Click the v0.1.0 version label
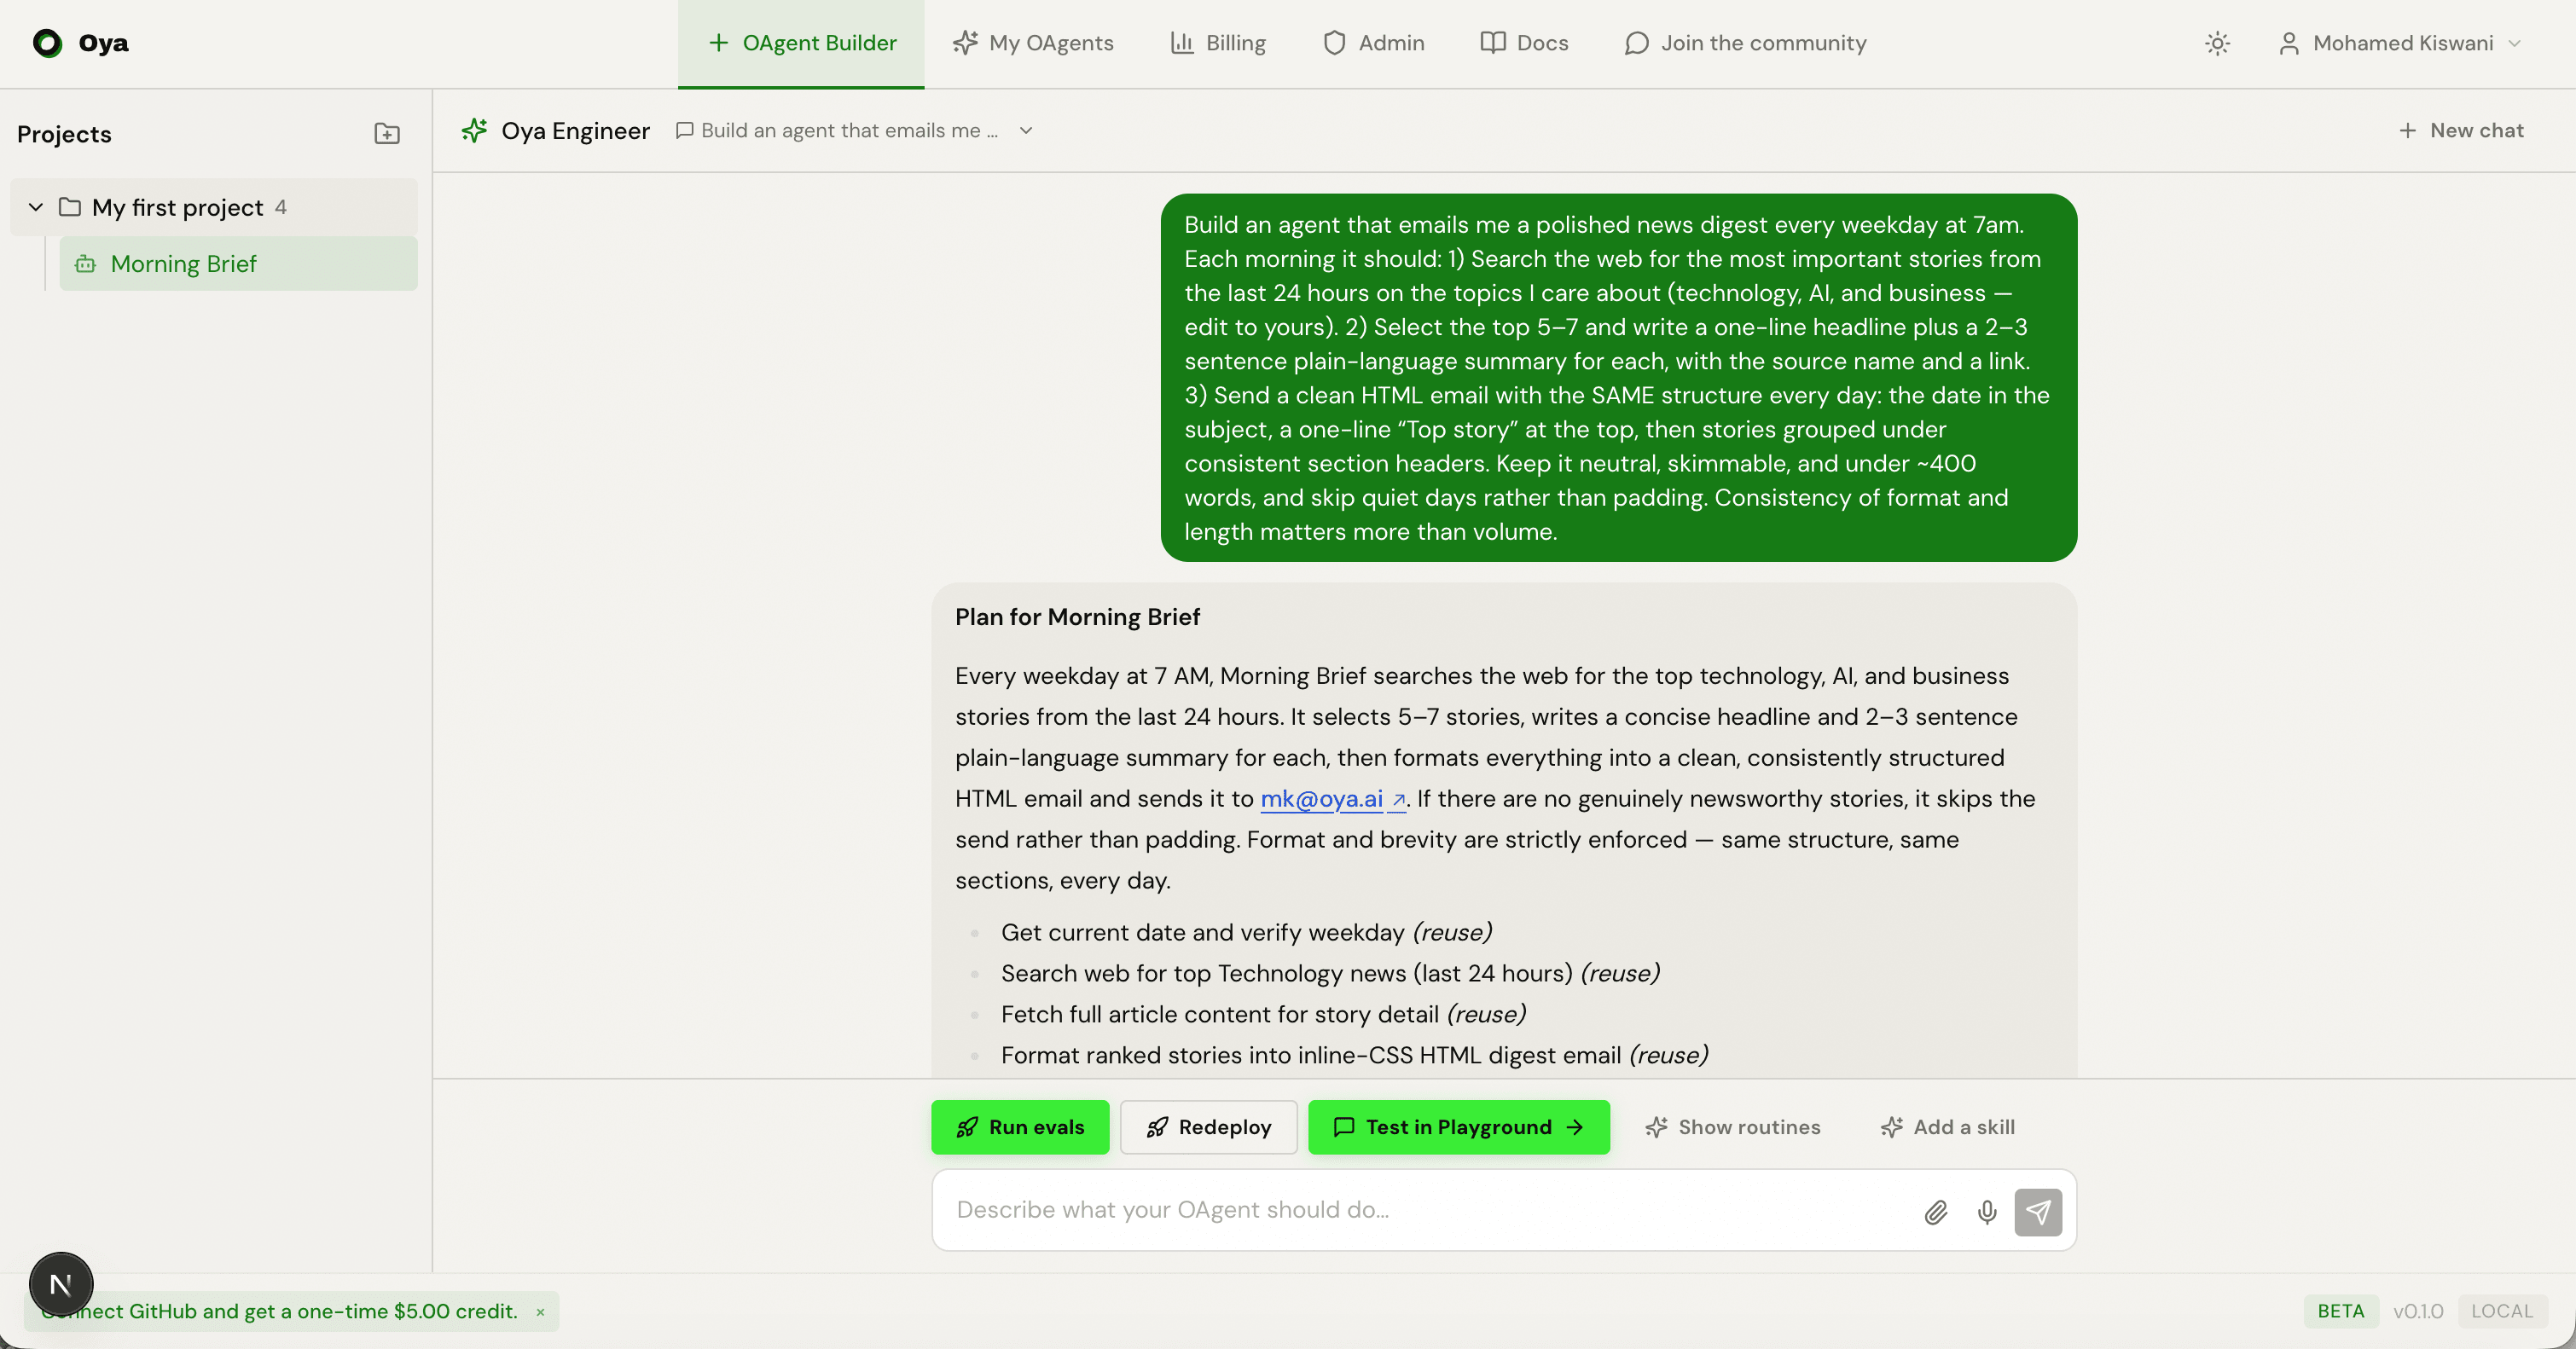Image resolution: width=2576 pixels, height=1349 pixels. point(2418,1311)
